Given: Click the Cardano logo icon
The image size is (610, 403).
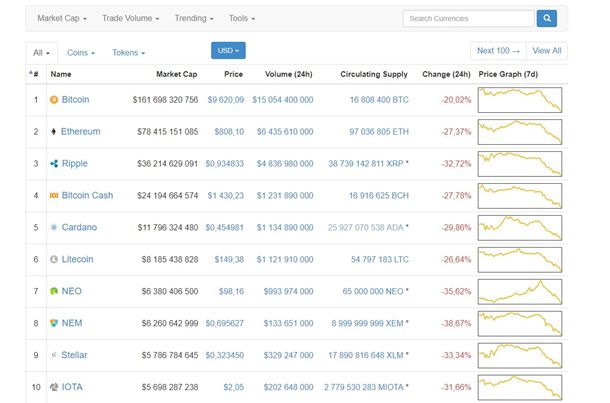Looking at the screenshot, I should pos(54,228).
